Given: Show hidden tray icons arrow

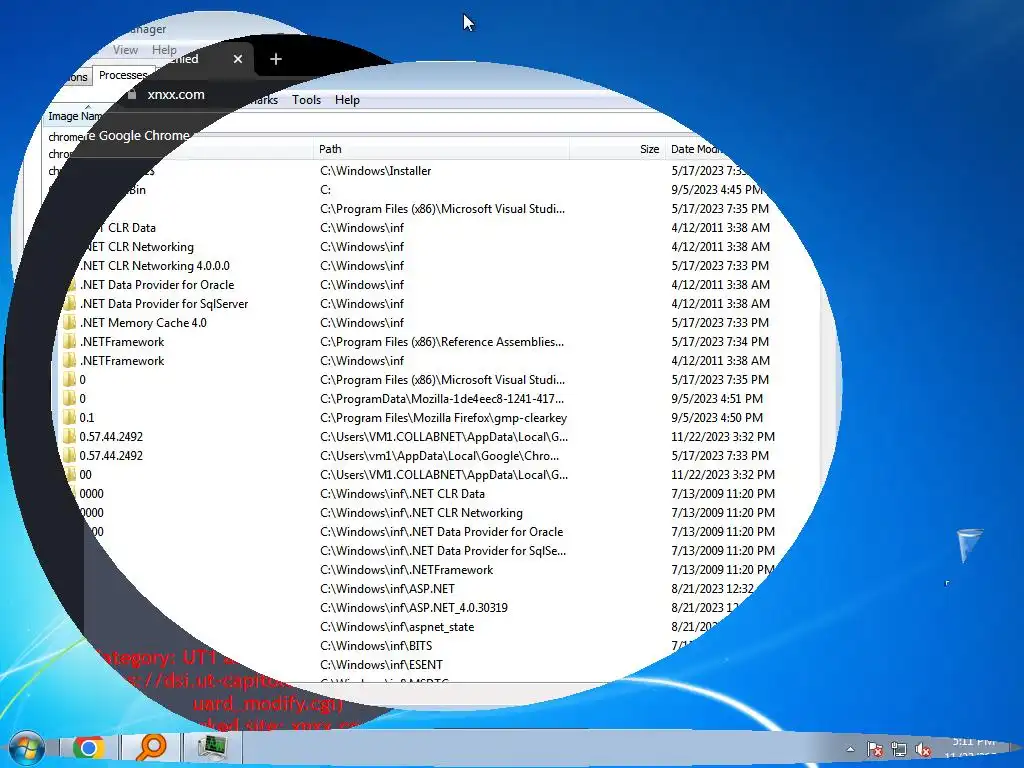Looking at the screenshot, I should coord(850,750).
